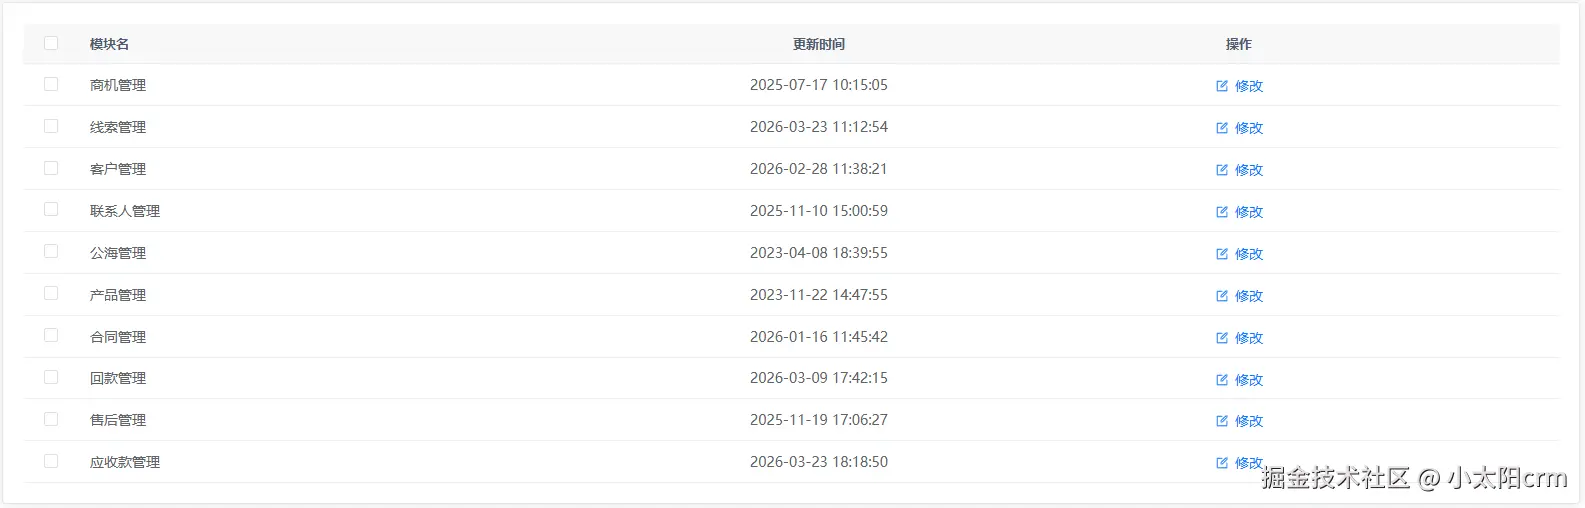Image resolution: width=1585 pixels, height=508 pixels.
Task: Select the 客户管理 row checkbox
Action: coord(51,168)
